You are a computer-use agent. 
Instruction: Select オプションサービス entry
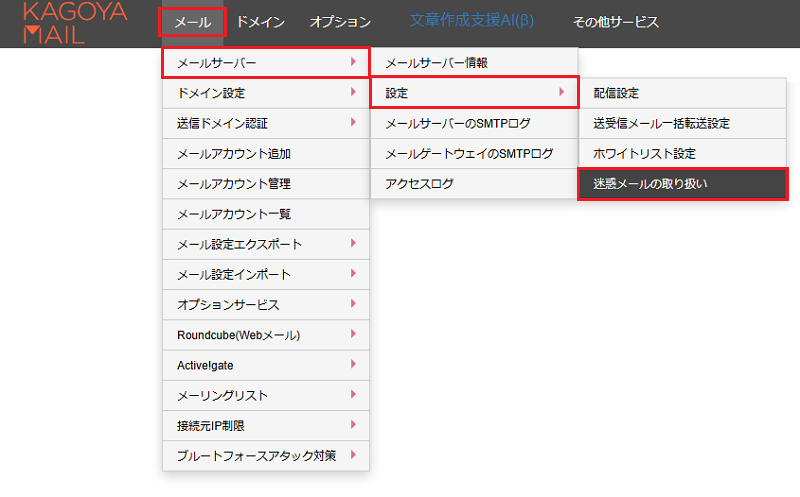266,305
